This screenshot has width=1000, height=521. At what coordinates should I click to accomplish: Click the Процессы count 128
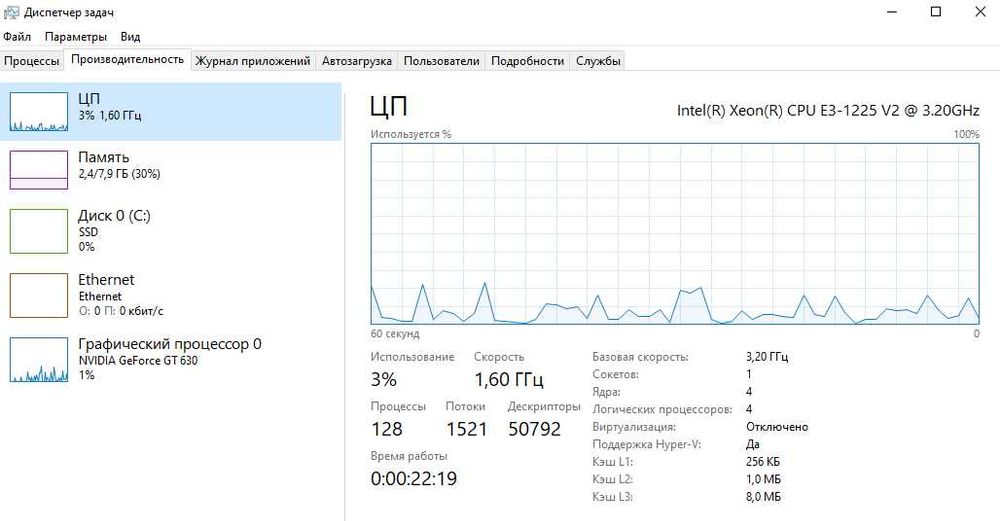386,429
